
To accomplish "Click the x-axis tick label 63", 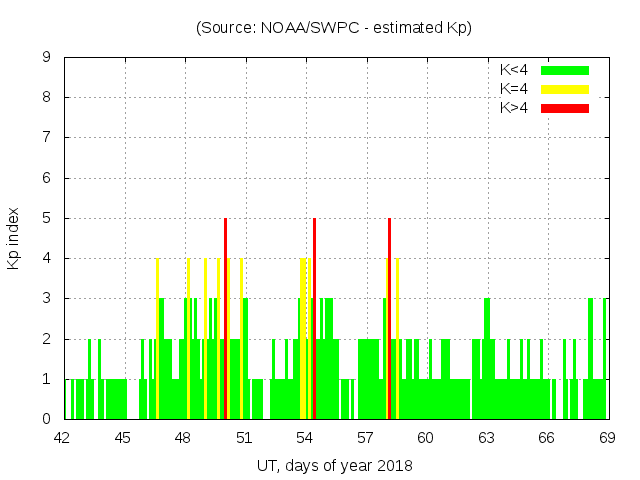I will click(x=486, y=437).
